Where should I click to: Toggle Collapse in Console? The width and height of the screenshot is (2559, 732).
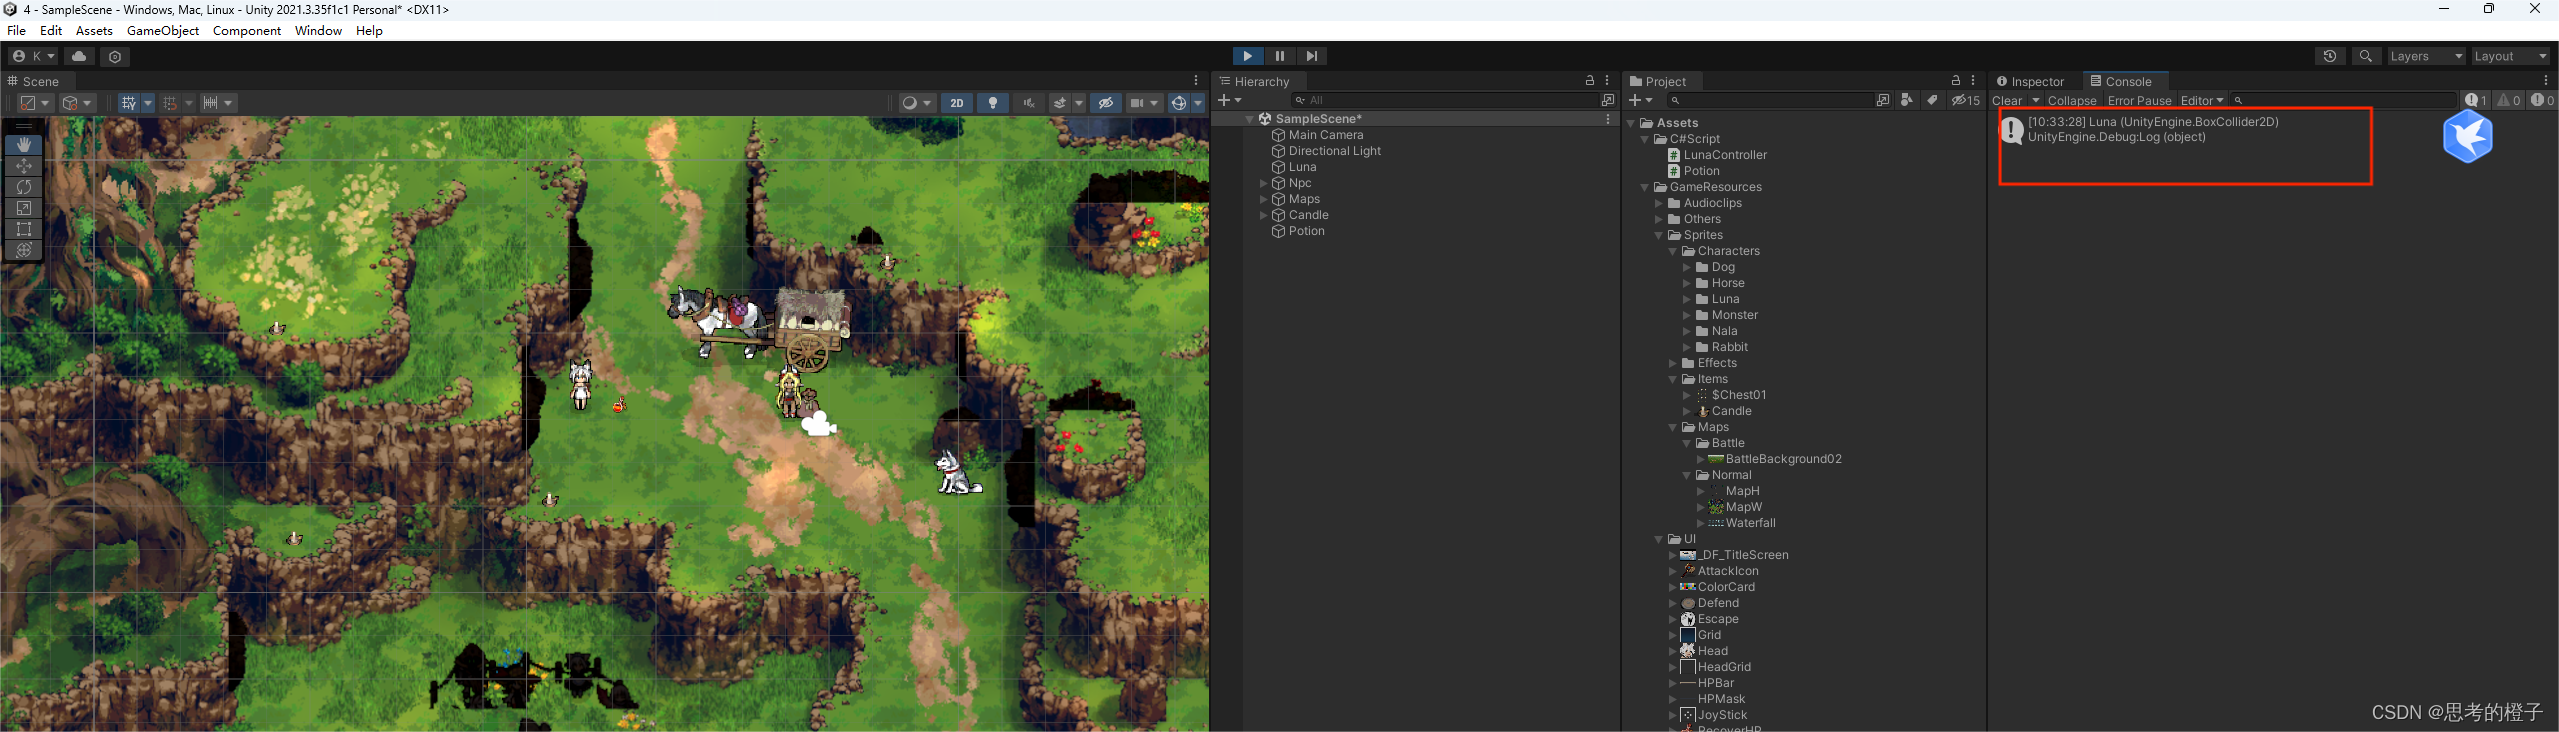(x=2072, y=100)
